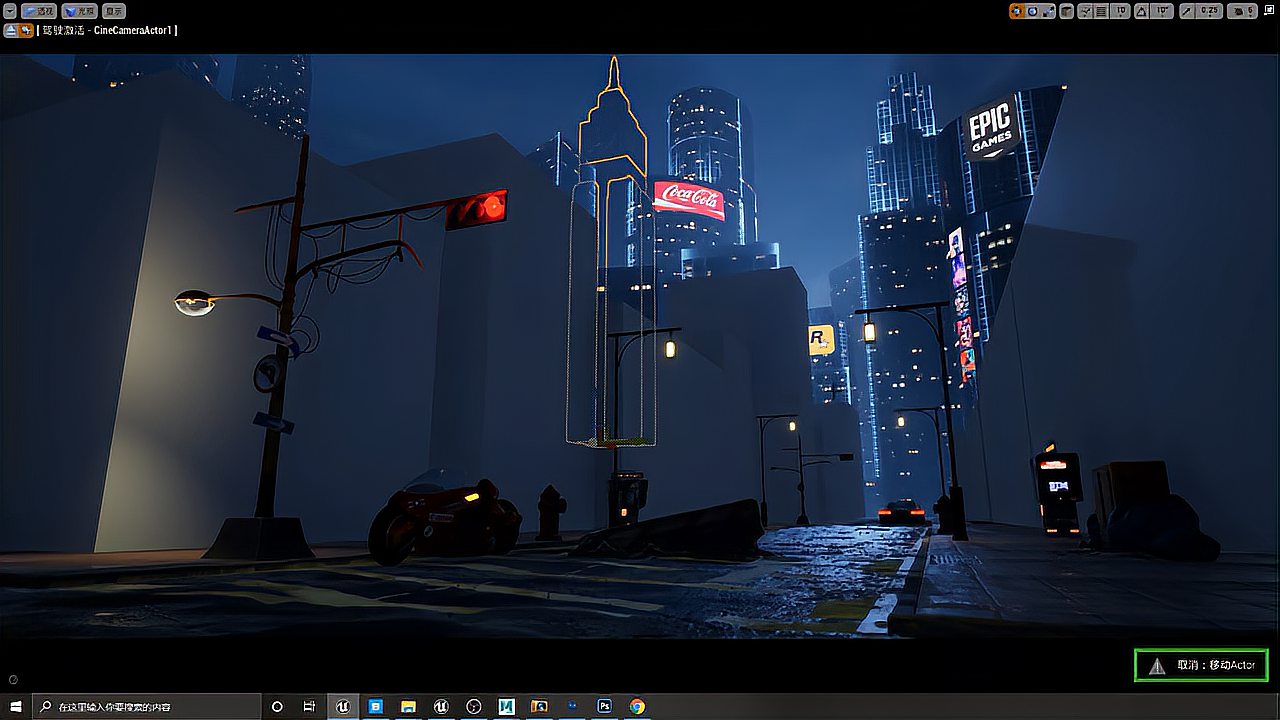
Task: Open the 显示 show flags menu
Action: [113, 11]
